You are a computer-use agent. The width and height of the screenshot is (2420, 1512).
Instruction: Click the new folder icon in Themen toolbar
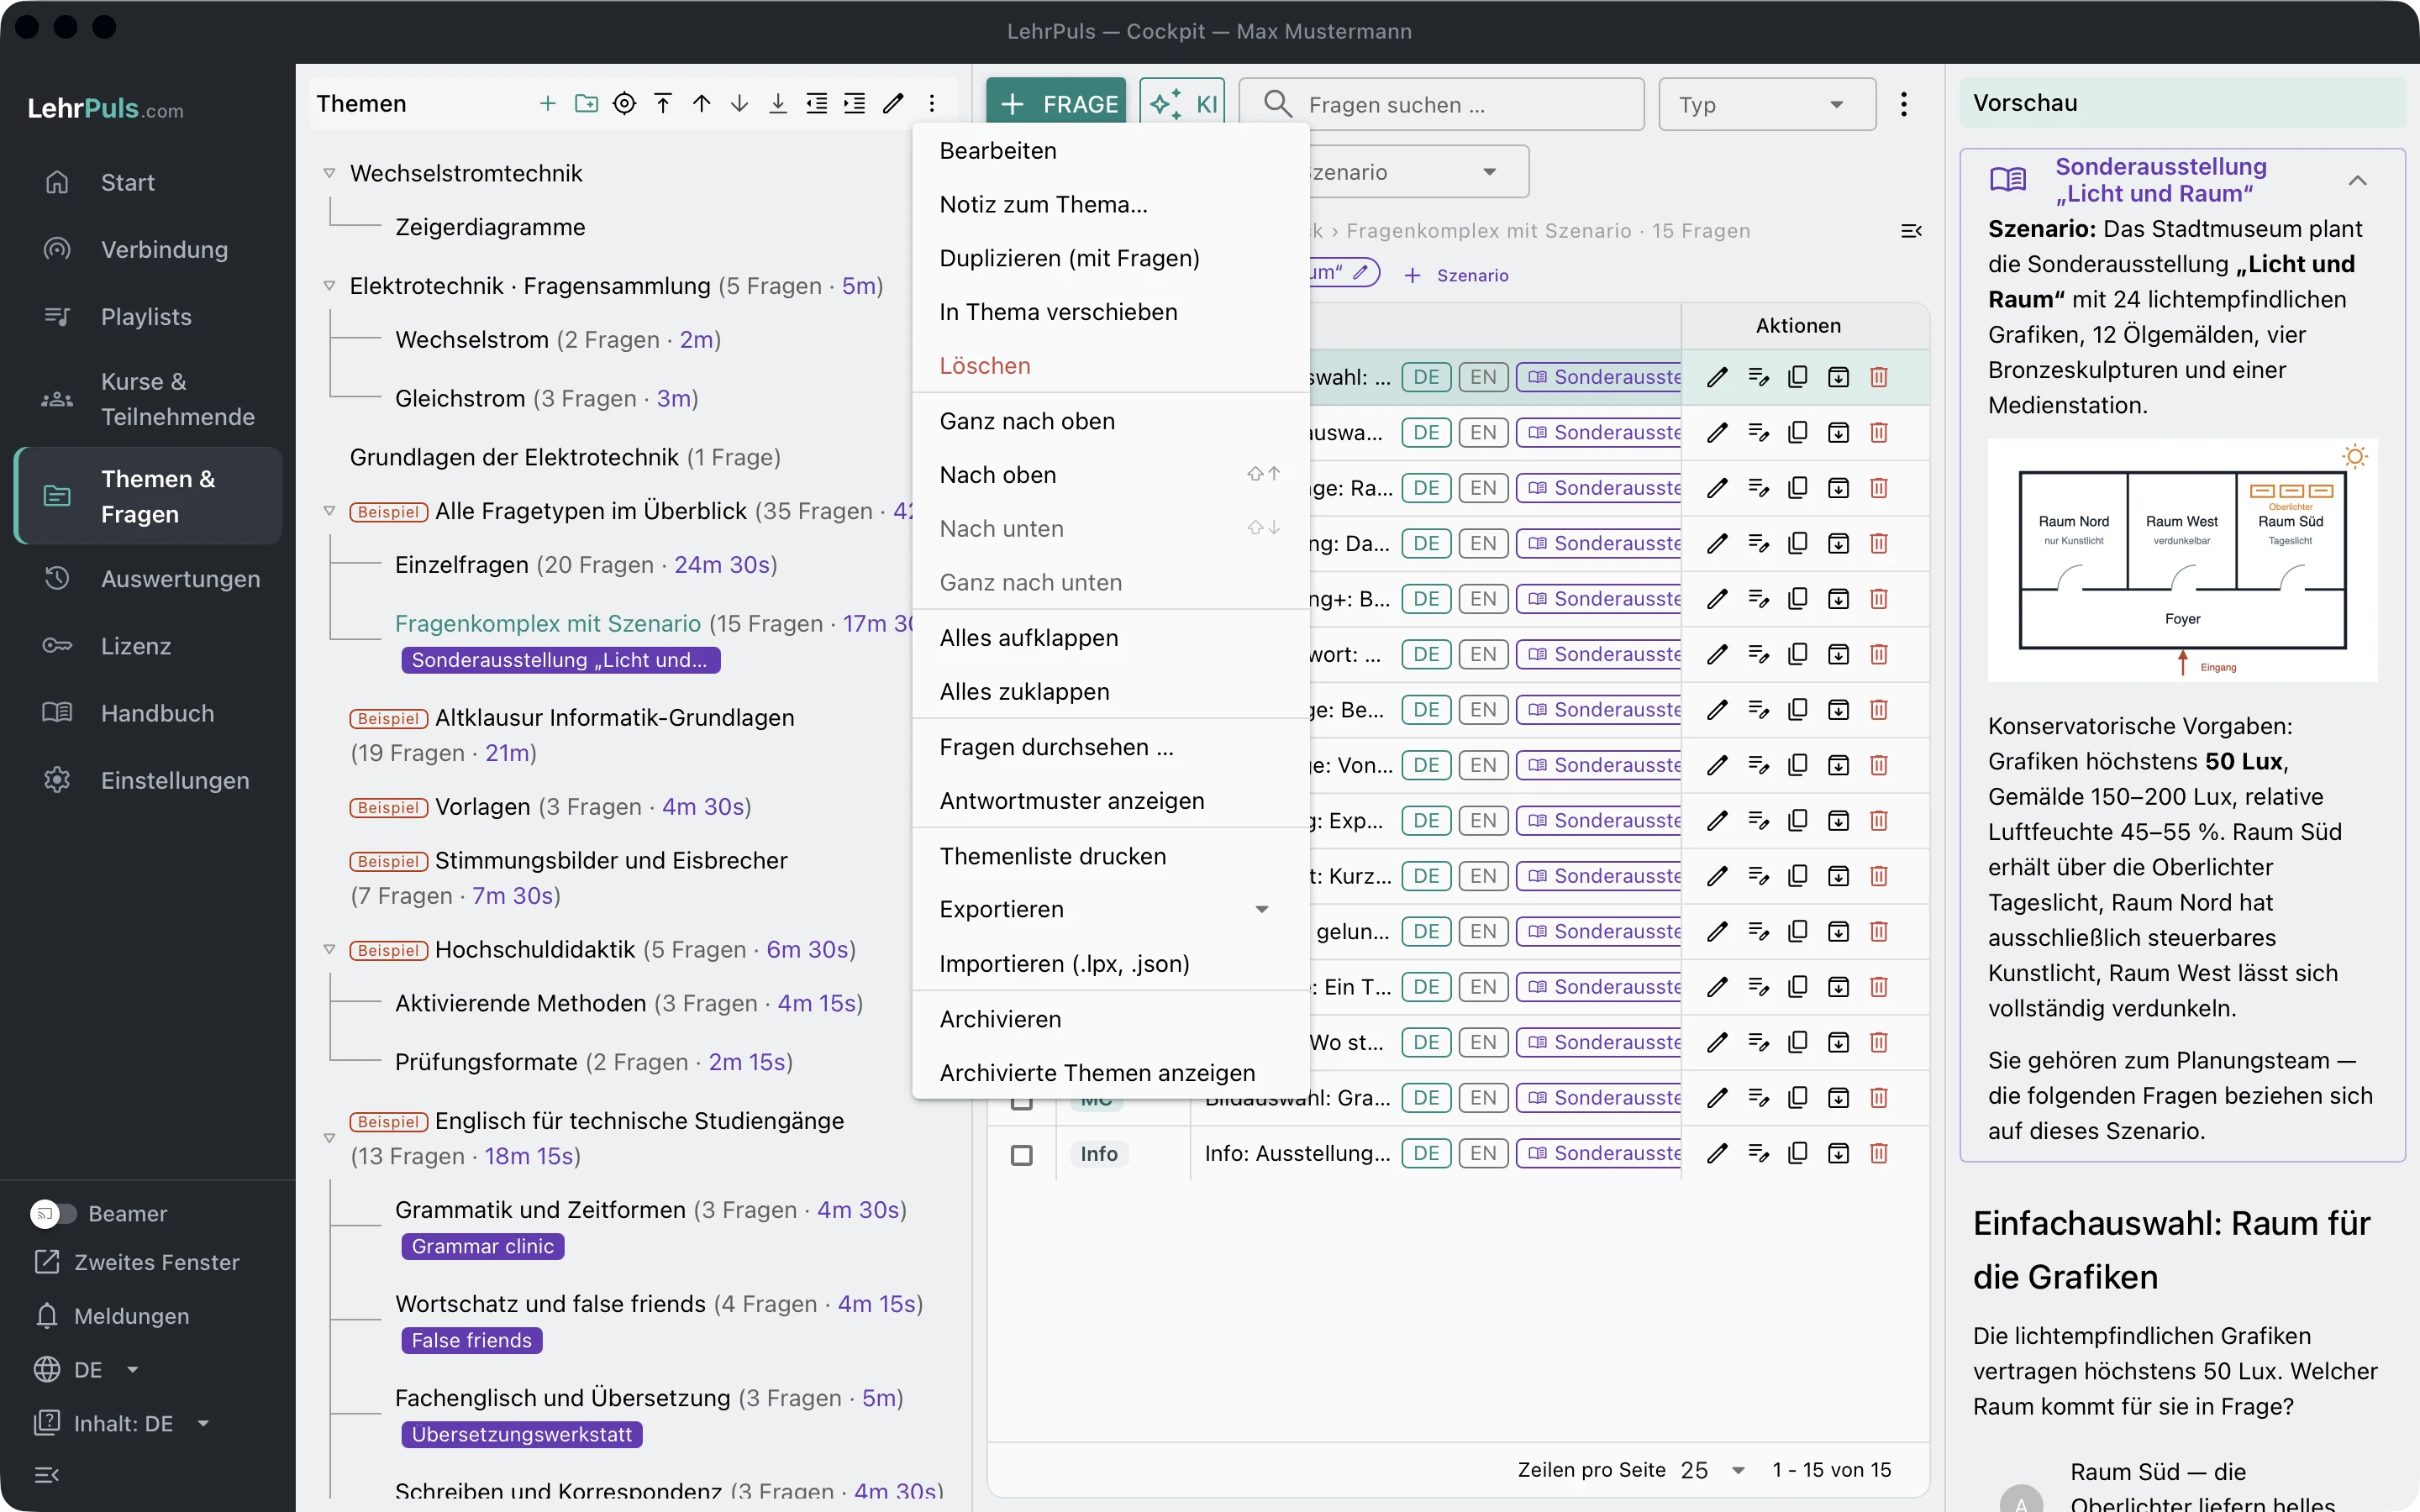click(x=586, y=104)
